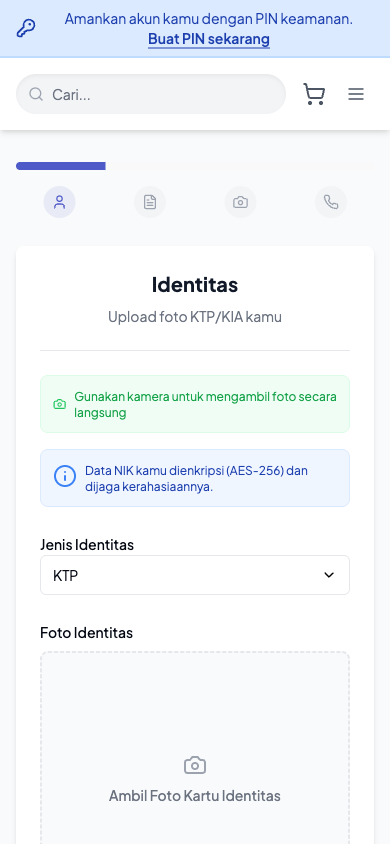The width and height of the screenshot is (390, 844).
Task: Open the Jenis Identitas KTP dropdown
Action: click(195, 575)
